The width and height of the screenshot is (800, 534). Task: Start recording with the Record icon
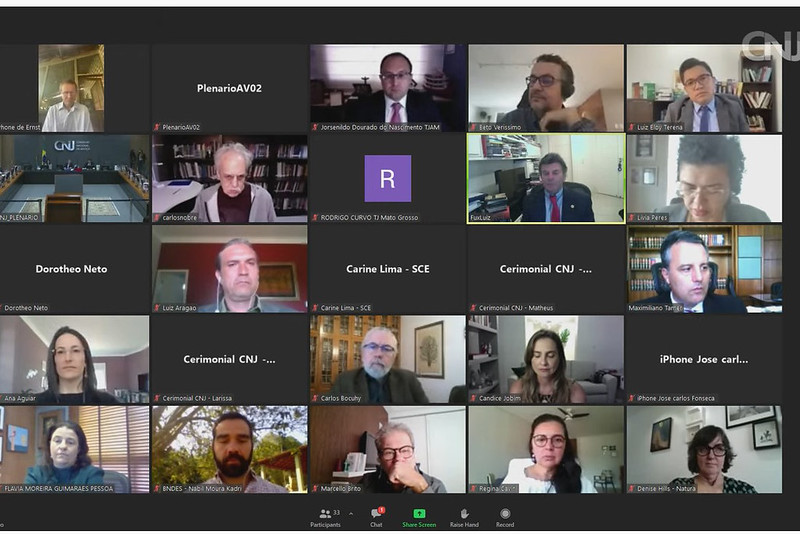[505, 514]
